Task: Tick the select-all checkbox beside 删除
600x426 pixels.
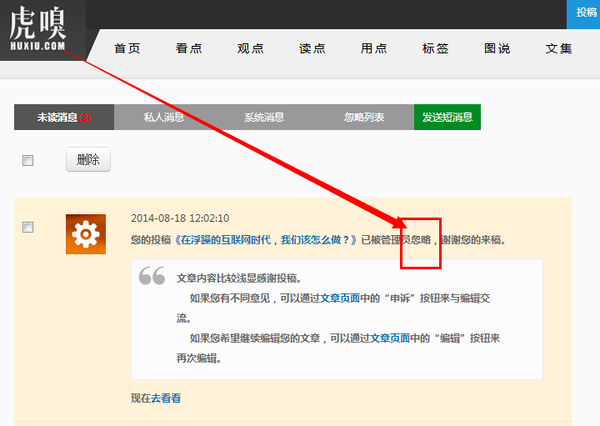Action: point(28,160)
